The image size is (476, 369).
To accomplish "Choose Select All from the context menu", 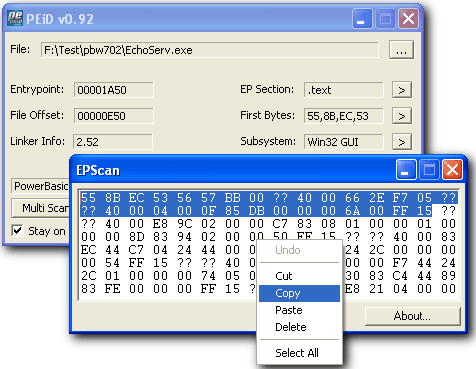I will point(299,353).
